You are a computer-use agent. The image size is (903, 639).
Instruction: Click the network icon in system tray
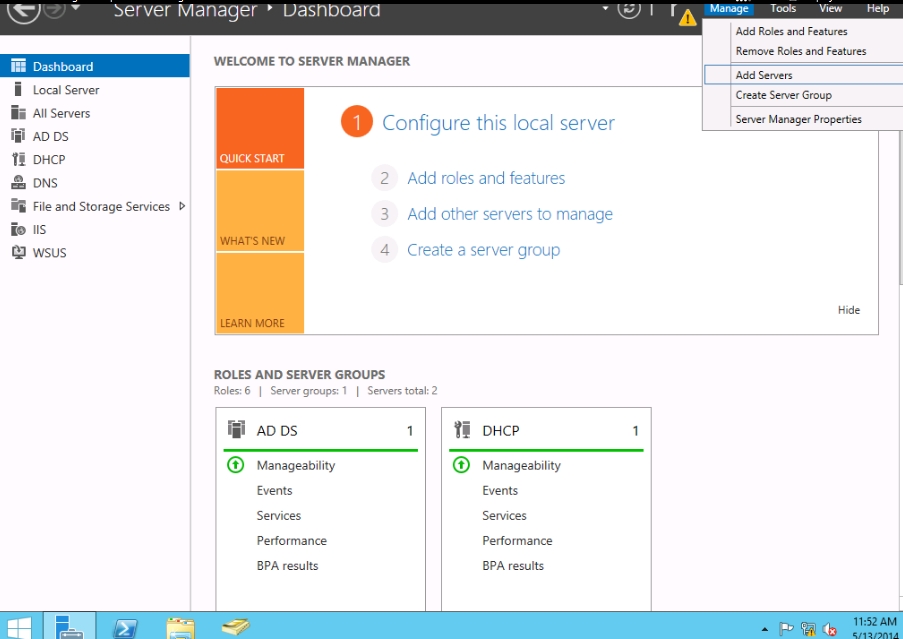pos(808,629)
